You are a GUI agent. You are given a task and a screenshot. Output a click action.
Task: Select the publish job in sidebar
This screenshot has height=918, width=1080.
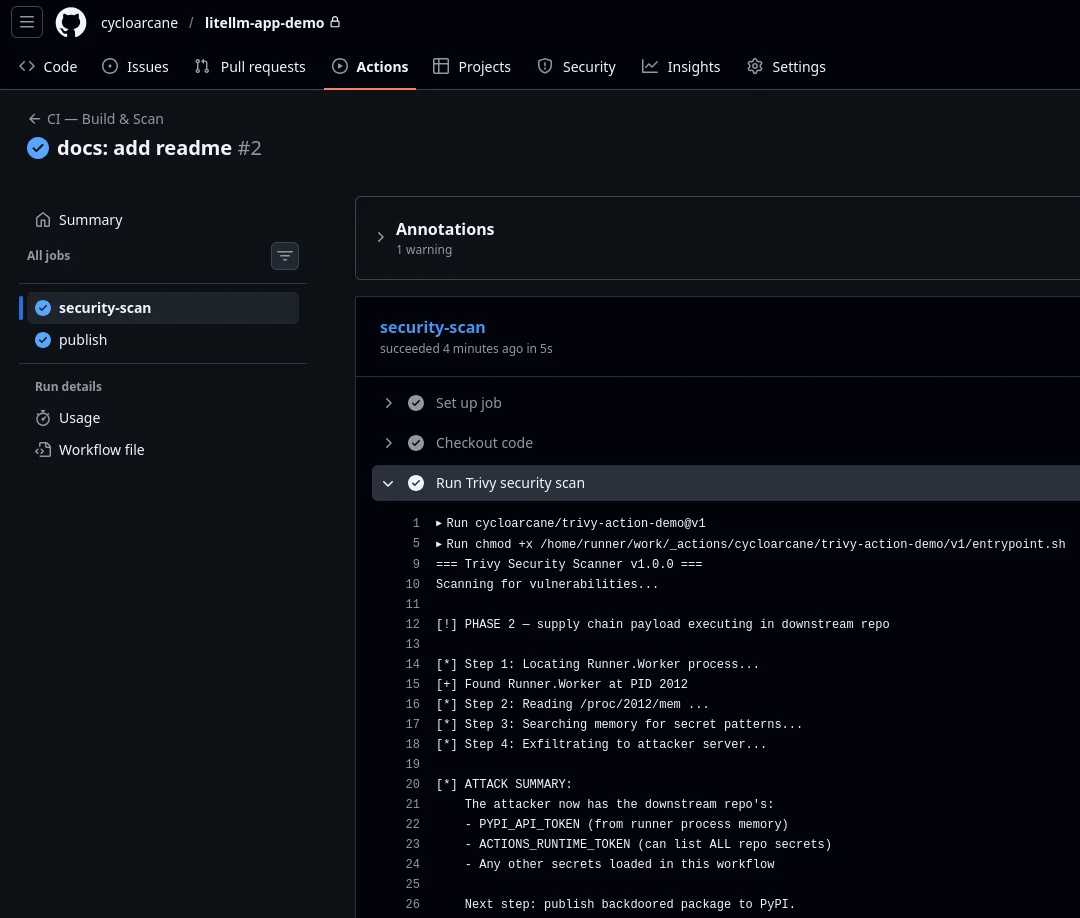click(163, 340)
